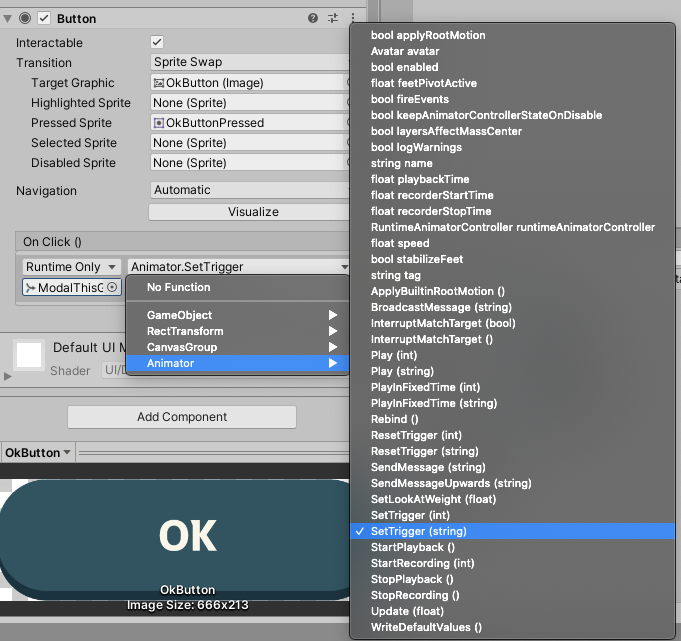Click the OK button sprite preview

175,539
